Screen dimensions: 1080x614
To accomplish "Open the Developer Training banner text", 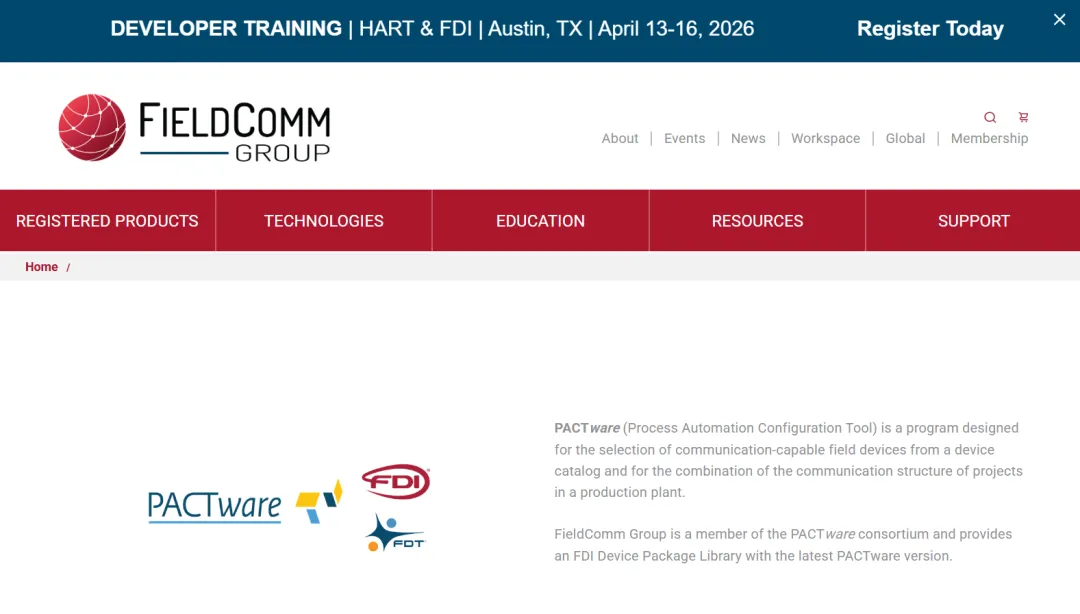I will (432, 29).
